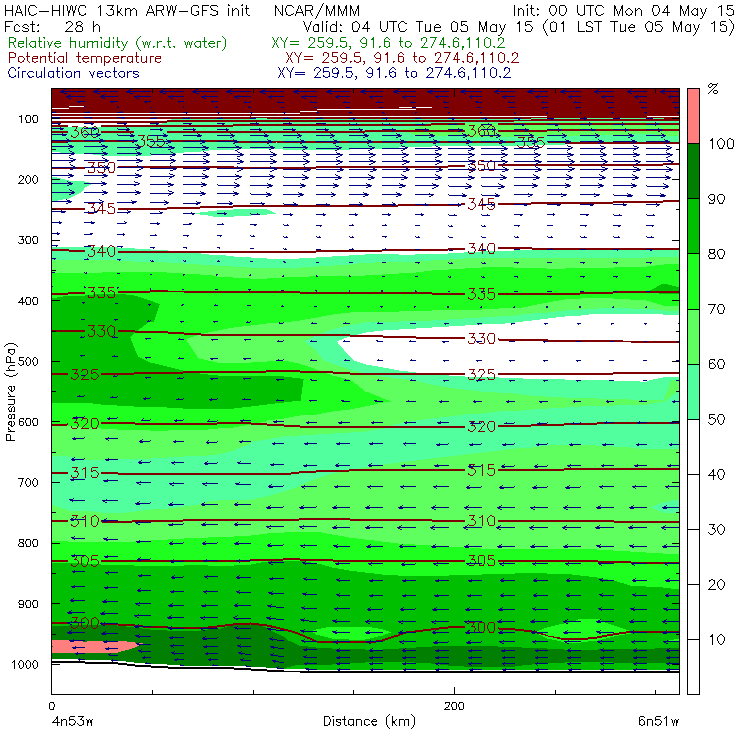Pick the pink above-100% colorbar segment
Screen dimensions: 740x740
tap(693, 116)
